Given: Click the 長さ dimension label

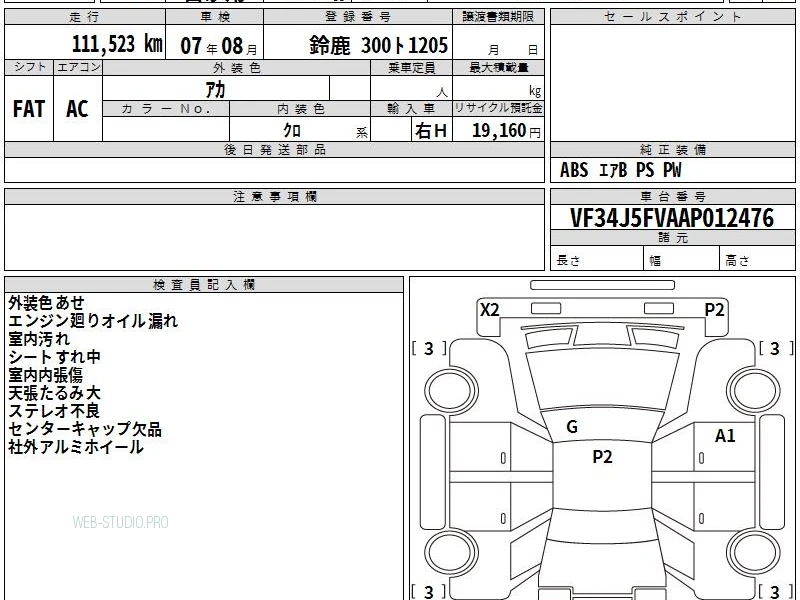Looking at the screenshot, I should click(x=568, y=261).
